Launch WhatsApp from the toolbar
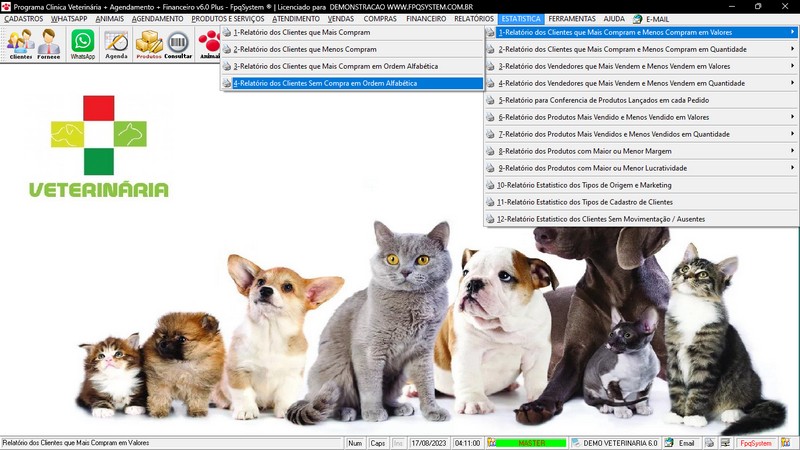The image size is (800, 450). (83, 44)
